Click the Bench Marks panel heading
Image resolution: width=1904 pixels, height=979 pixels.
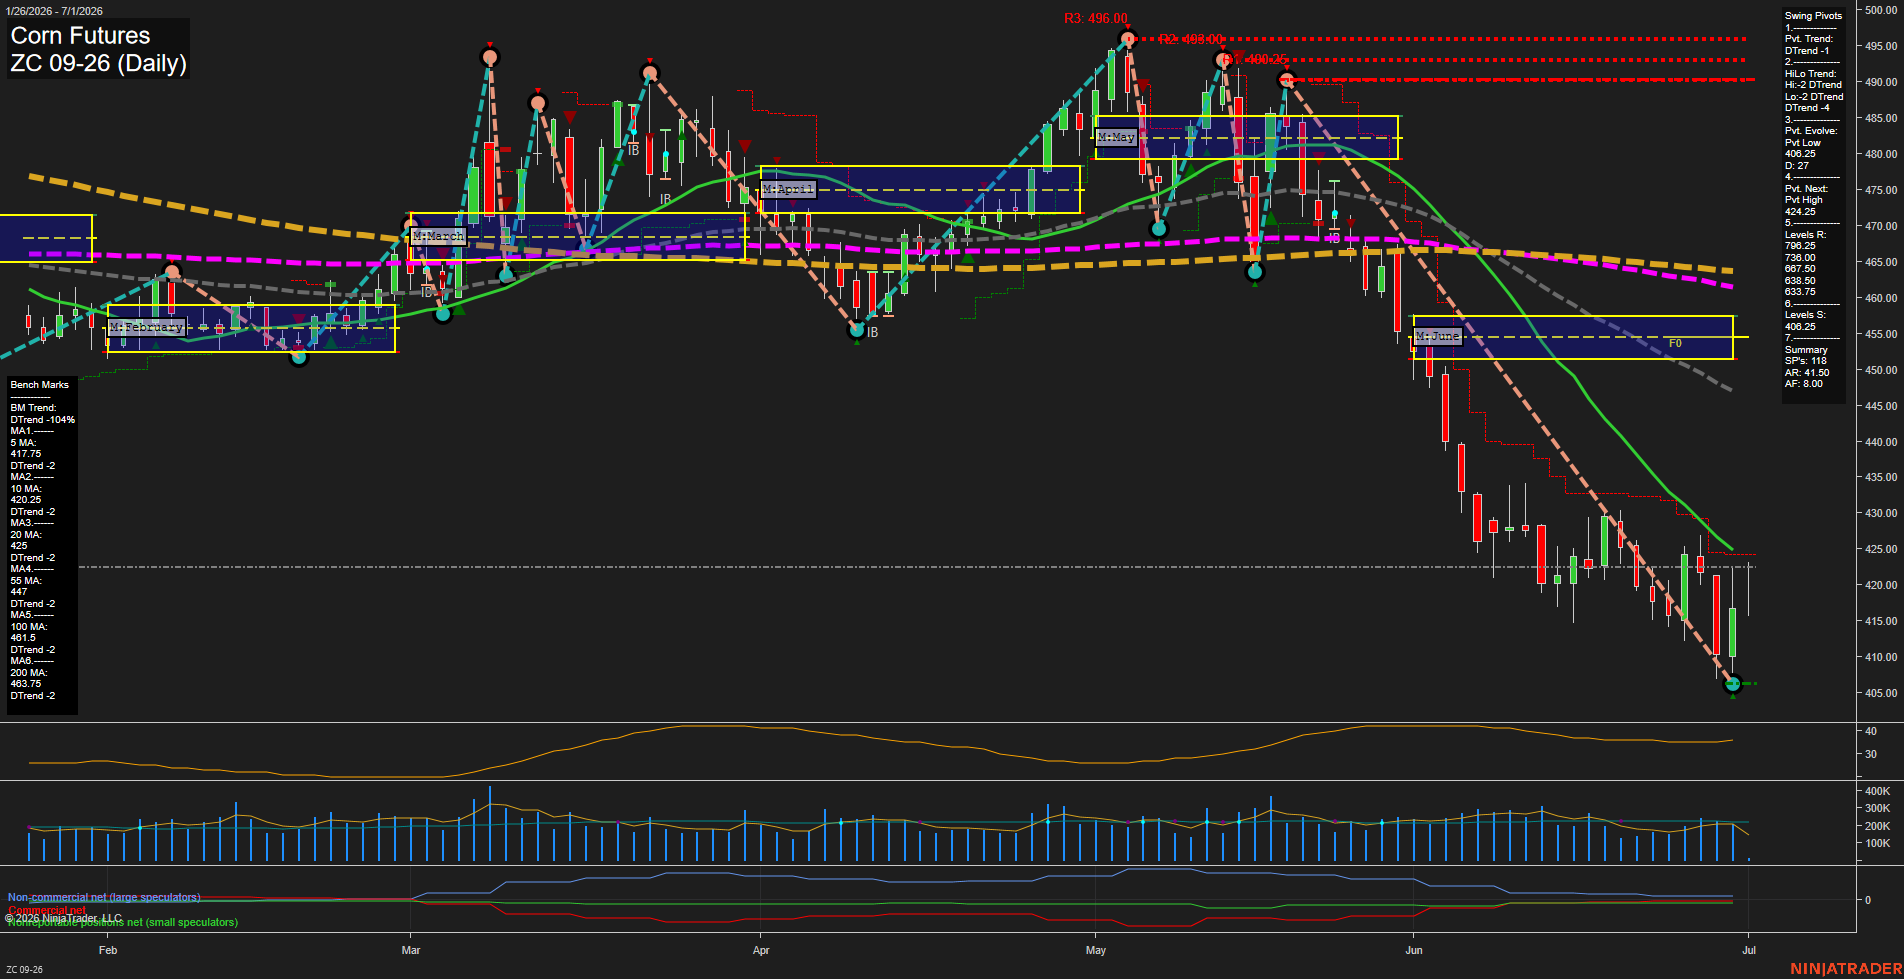click(40, 385)
